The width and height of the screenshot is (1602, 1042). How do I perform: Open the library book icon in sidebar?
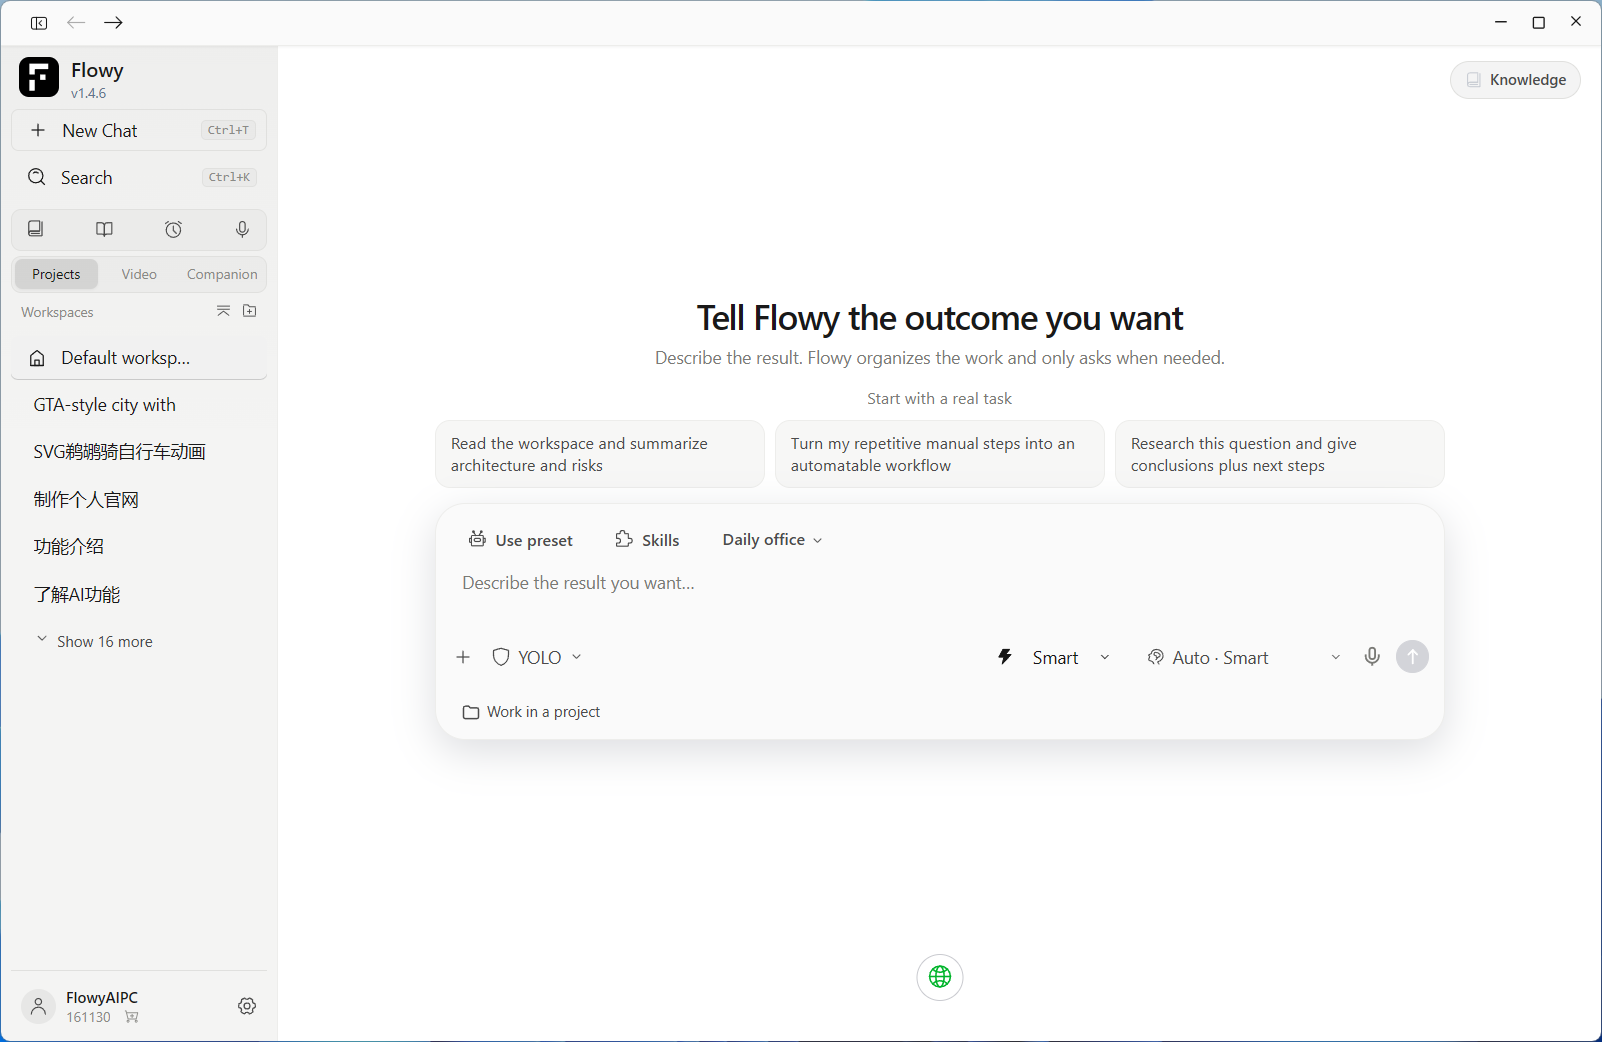(104, 230)
